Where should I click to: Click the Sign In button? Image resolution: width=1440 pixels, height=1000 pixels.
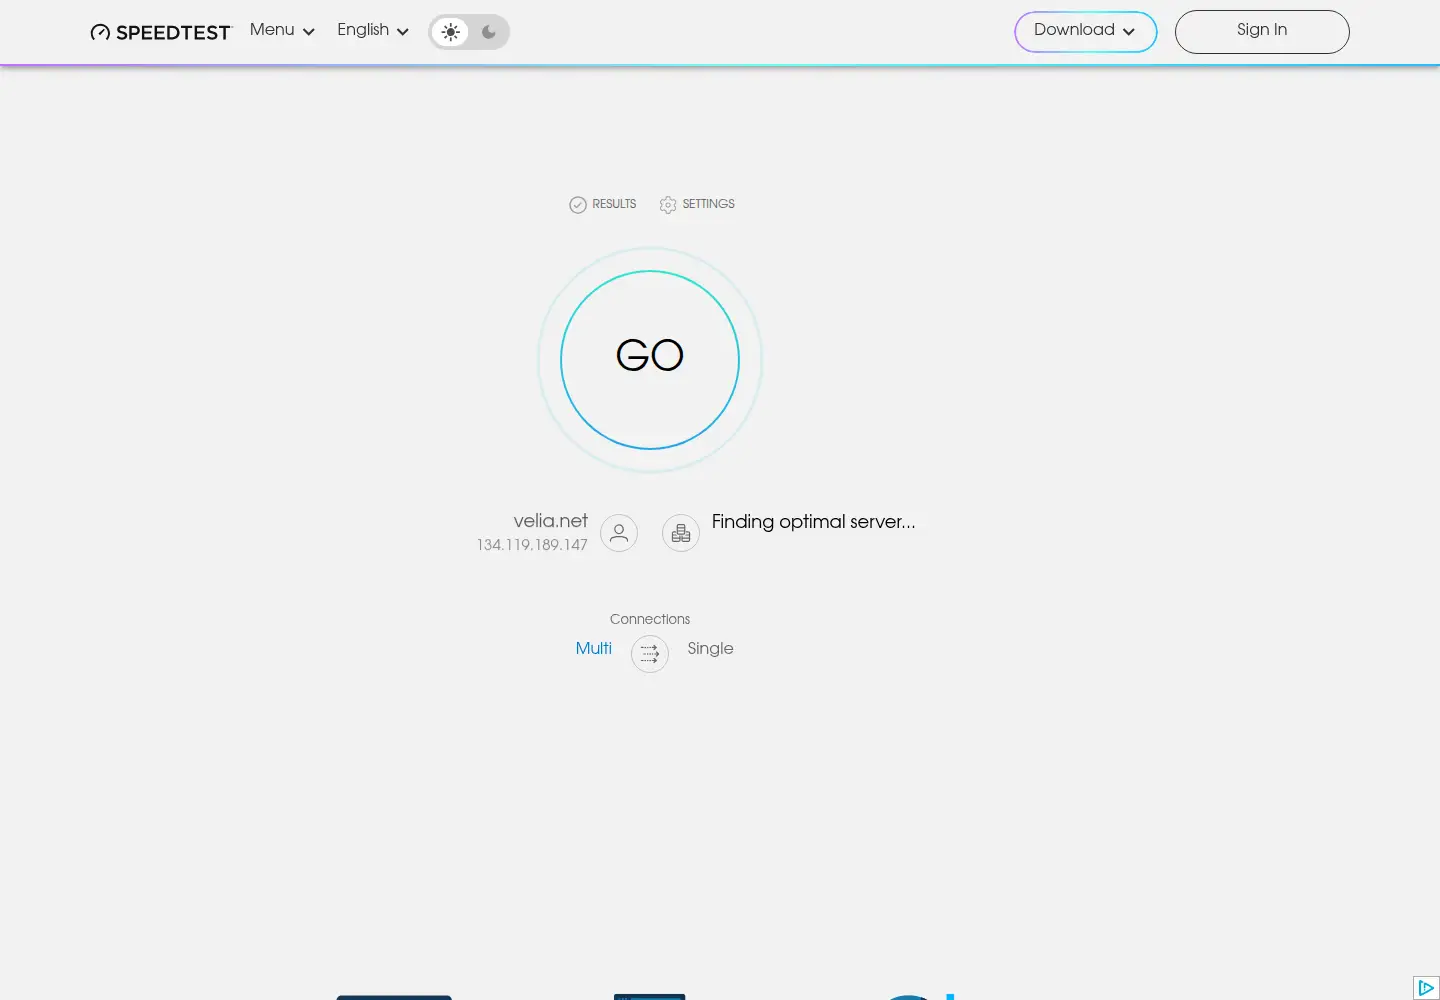click(1262, 31)
